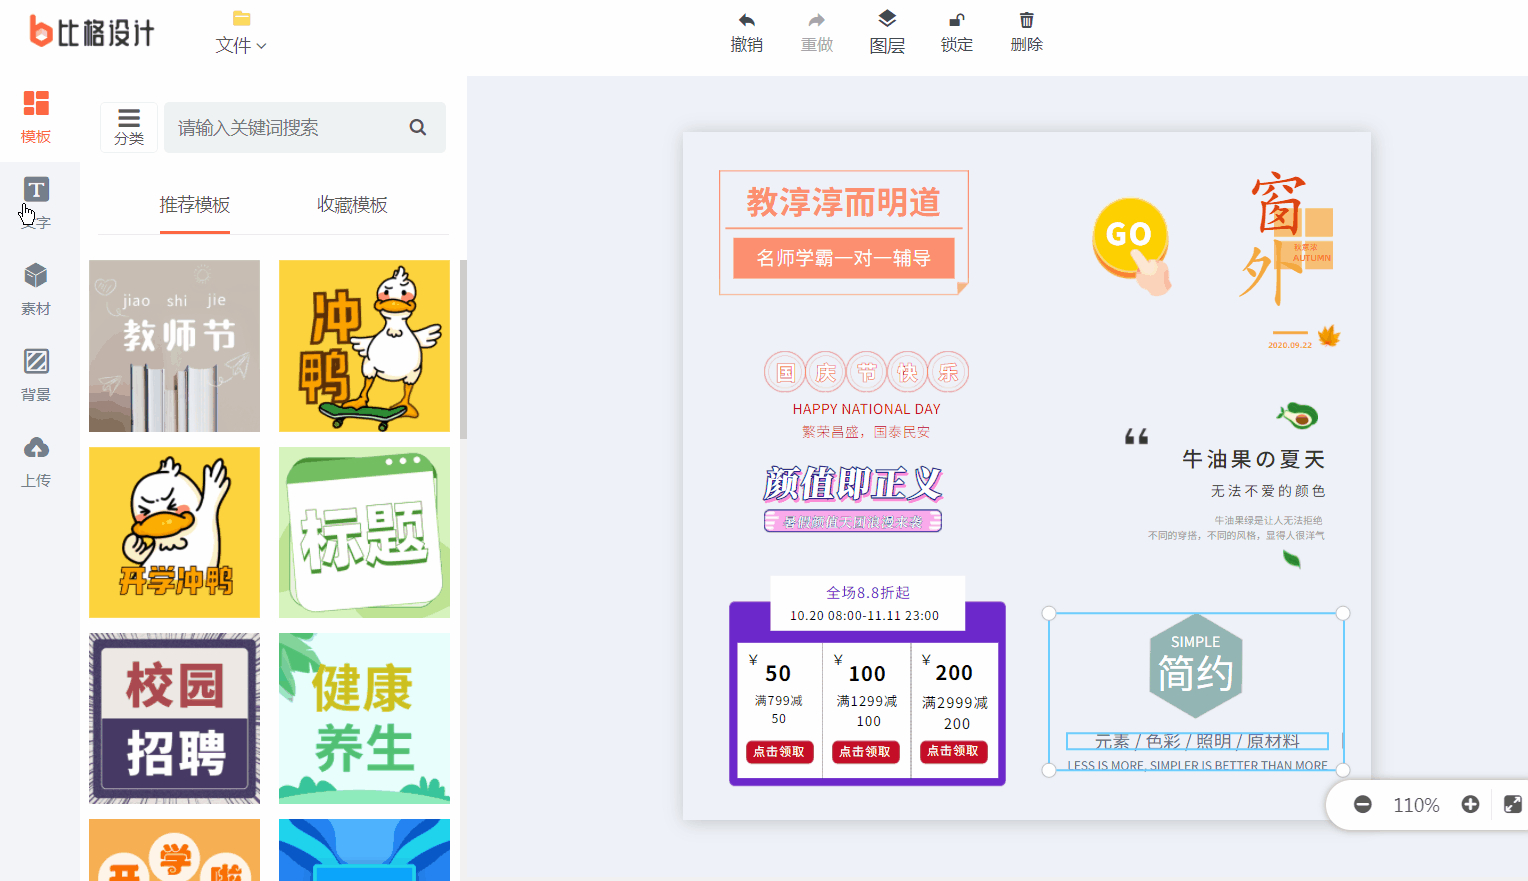Click the 撤销 undo button
The height and width of the screenshot is (881, 1528).
(x=746, y=32)
